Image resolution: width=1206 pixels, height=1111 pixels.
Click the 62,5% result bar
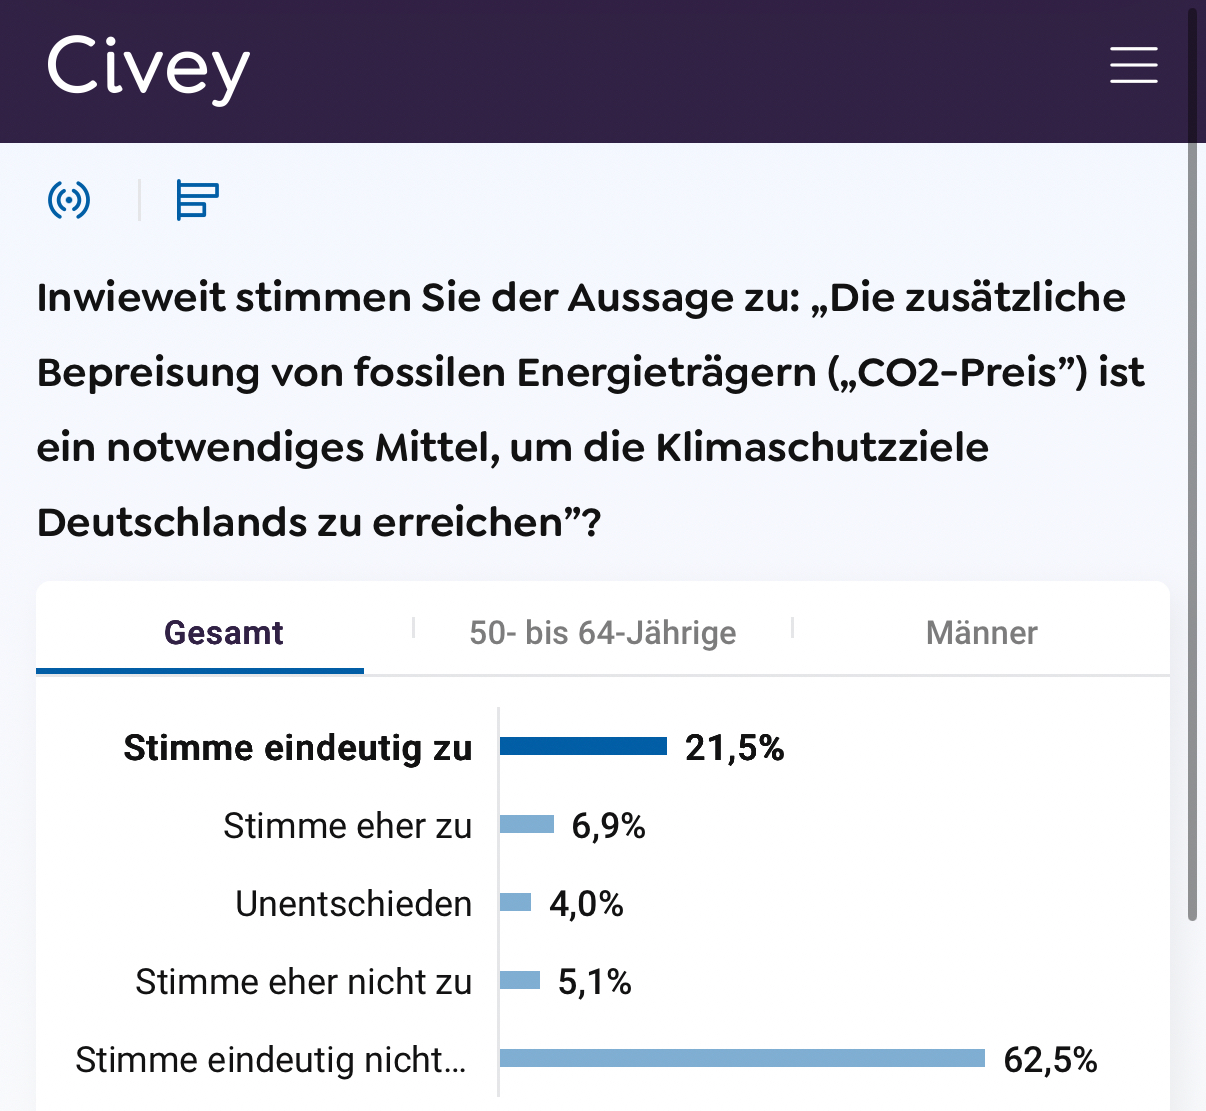click(742, 1058)
